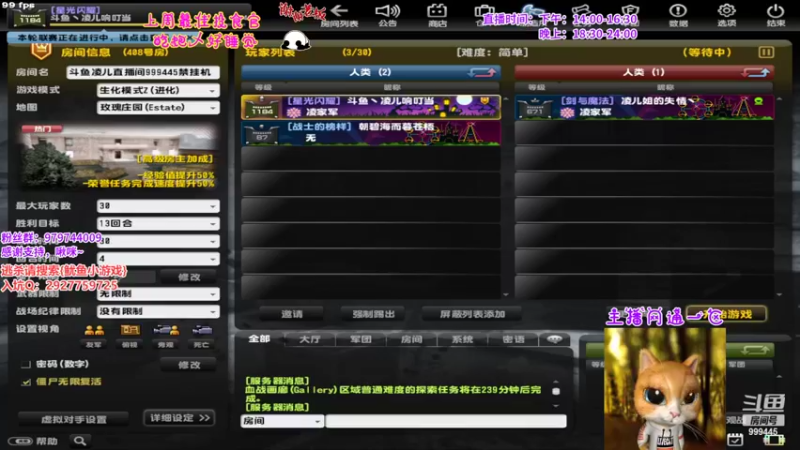The image size is (800, 450).
Task: Select top-down (俯视) view icon
Action: 130,331
